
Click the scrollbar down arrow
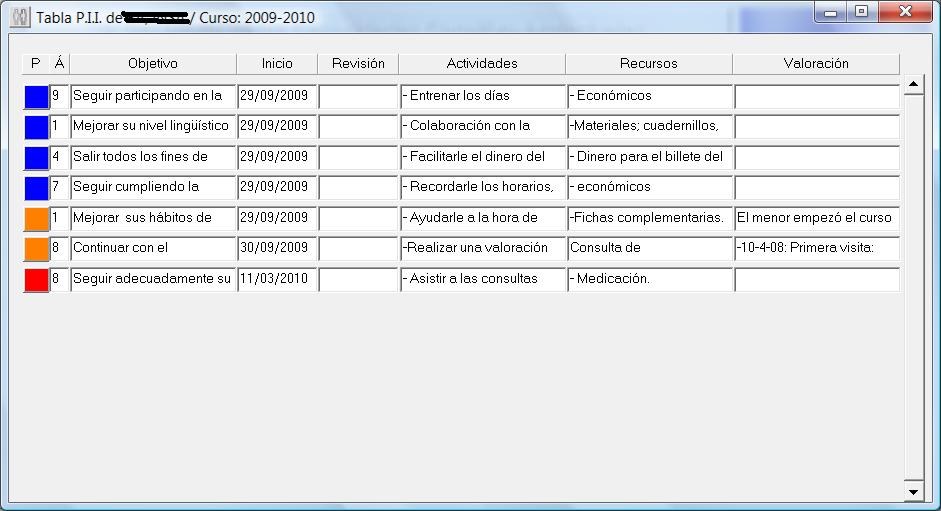pyautogui.click(x=912, y=492)
